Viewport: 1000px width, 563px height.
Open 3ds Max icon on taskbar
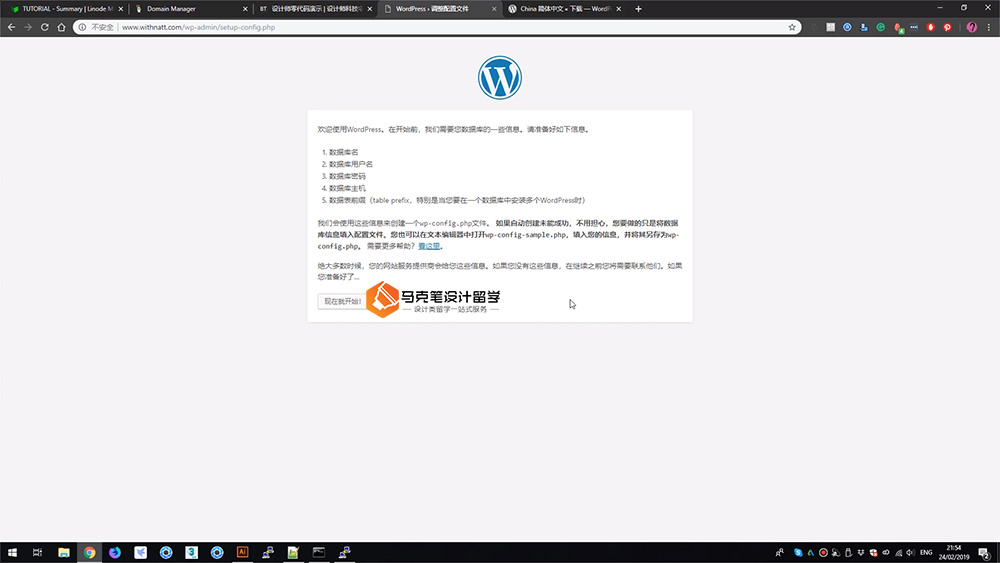click(x=191, y=552)
